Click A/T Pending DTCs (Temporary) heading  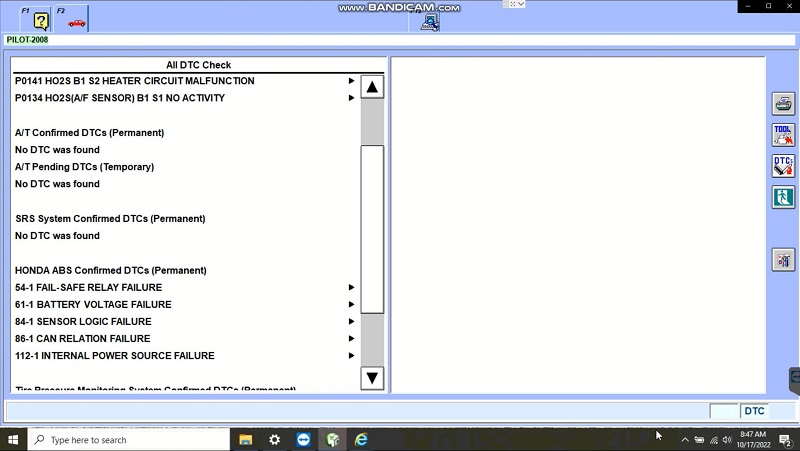pyautogui.click(x=84, y=167)
